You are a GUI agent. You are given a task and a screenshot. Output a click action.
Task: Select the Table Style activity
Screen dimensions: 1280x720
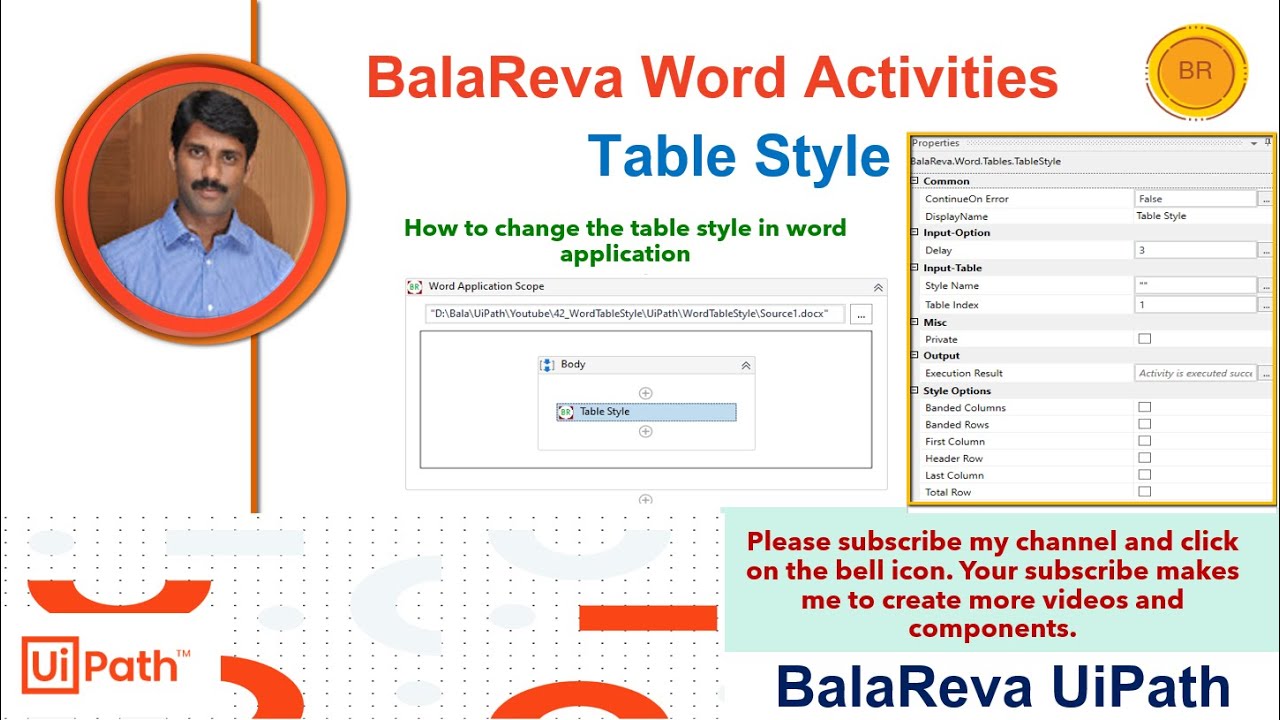click(x=646, y=412)
